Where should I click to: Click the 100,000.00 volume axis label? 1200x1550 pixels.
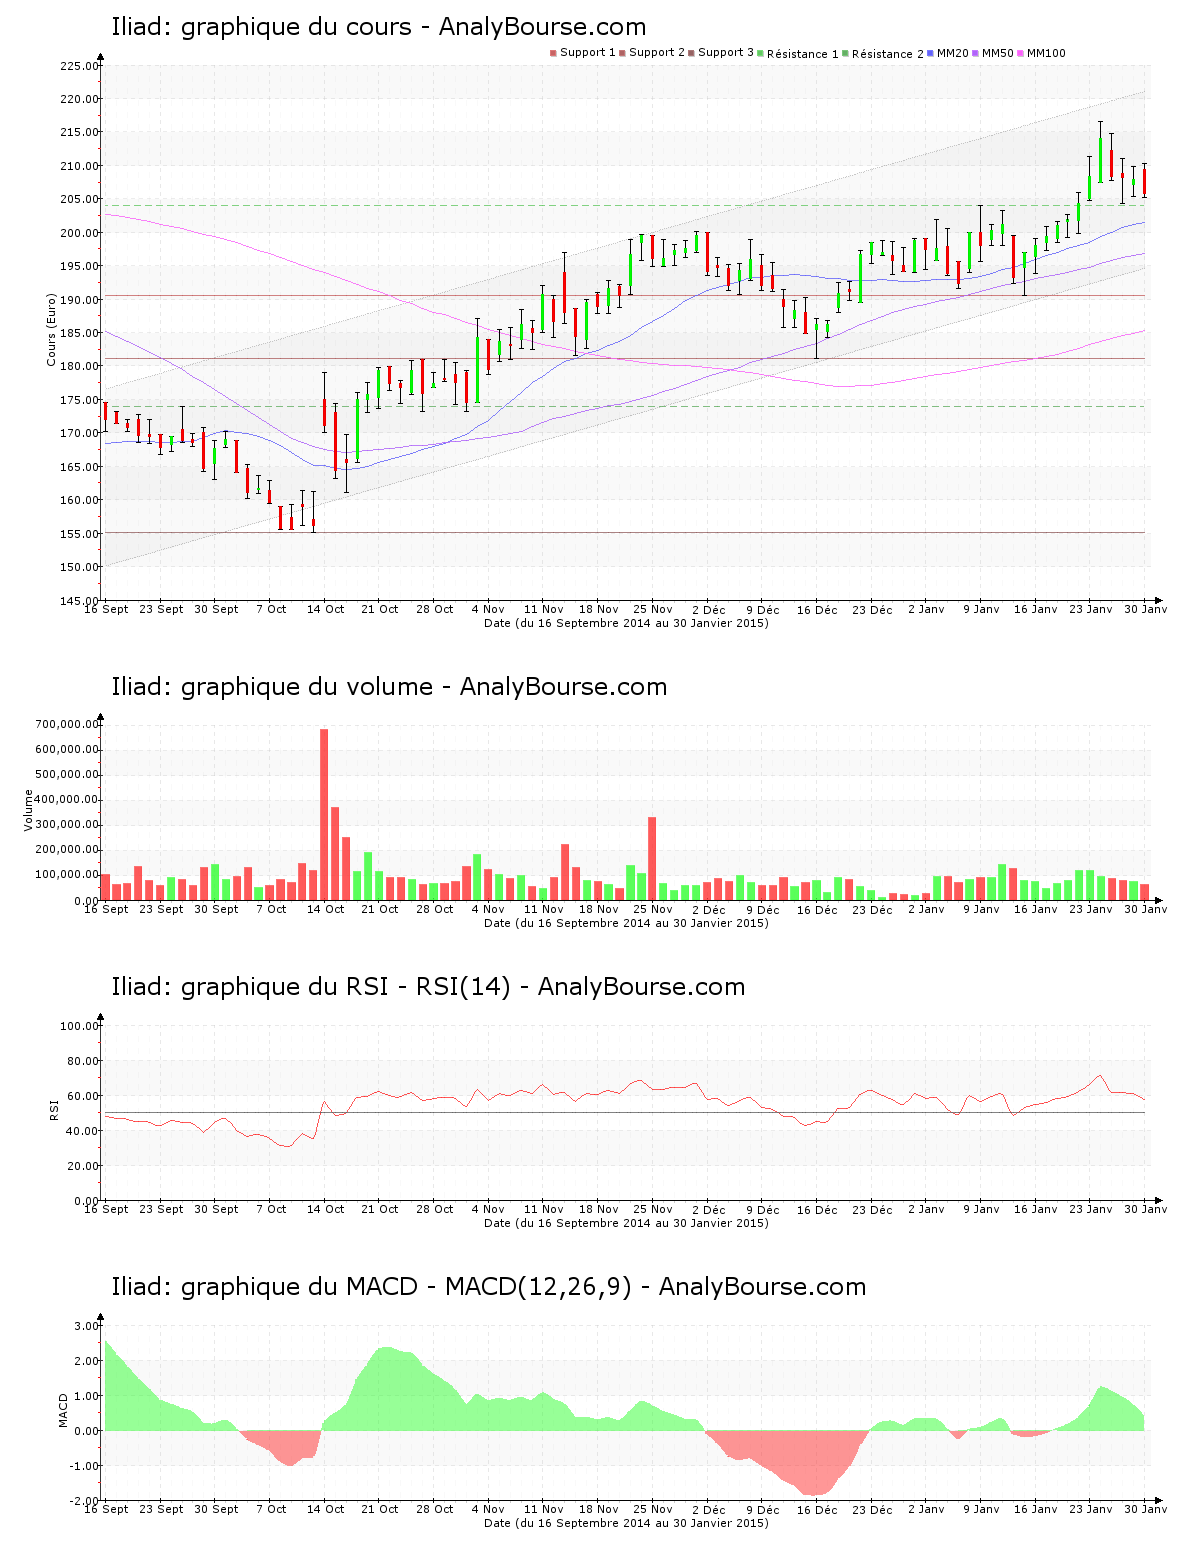[66, 875]
